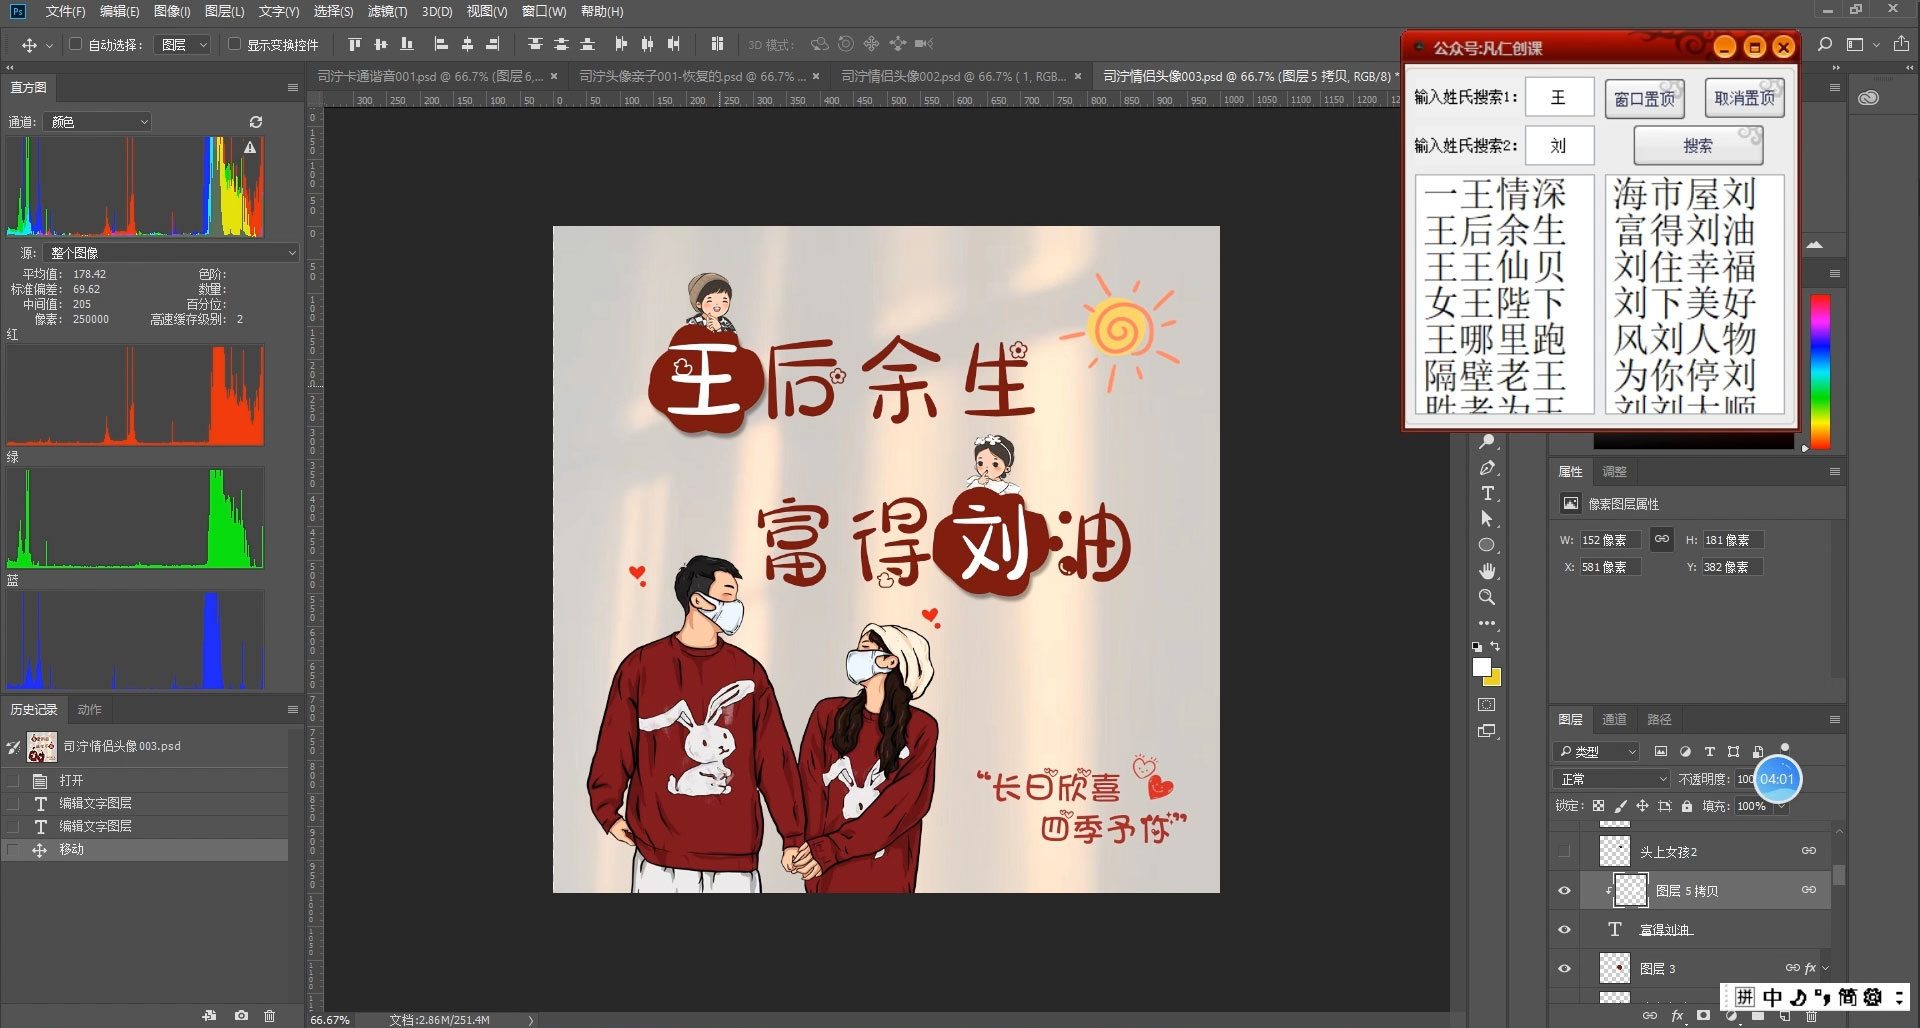Select the Zoom tool
Image resolution: width=1920 pixels, height=1028 pixels.
click(1487, 597)
